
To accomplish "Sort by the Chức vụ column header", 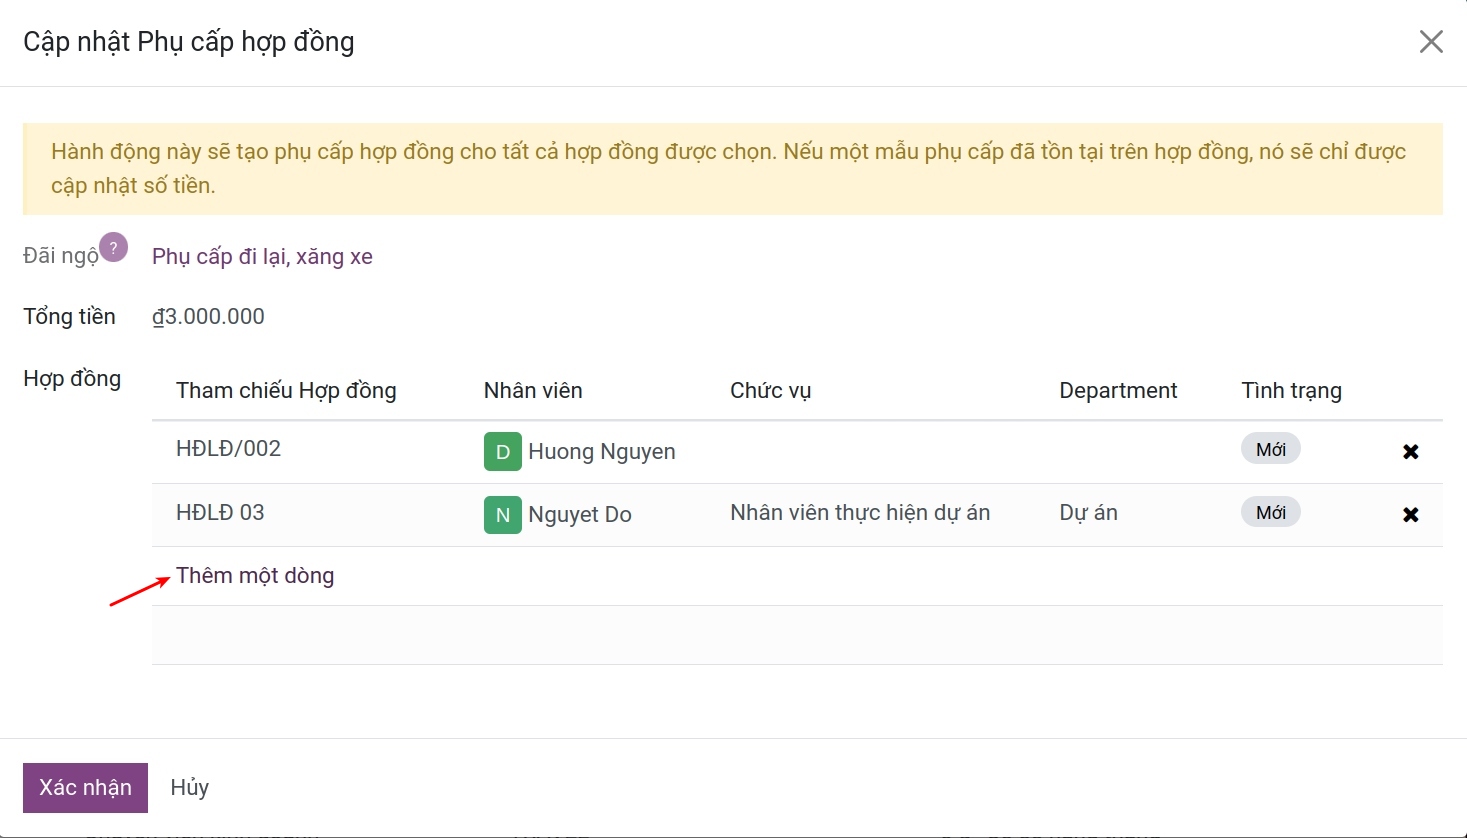I will point(770,391).
